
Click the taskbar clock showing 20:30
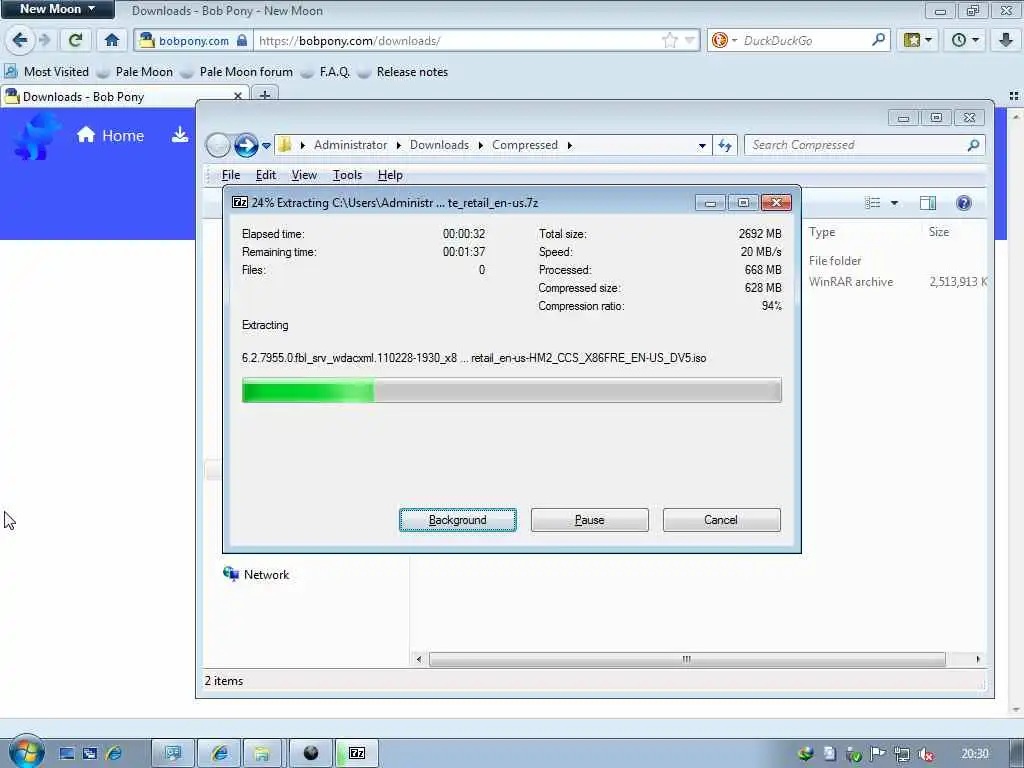974,754
